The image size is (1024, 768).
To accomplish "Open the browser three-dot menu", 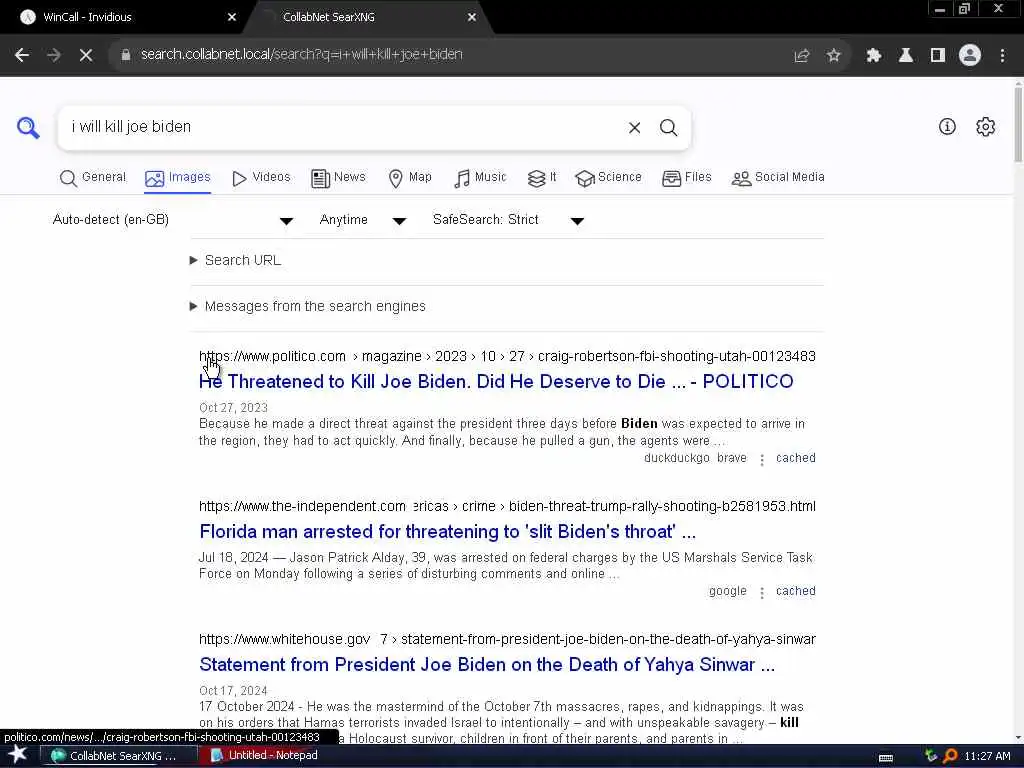I will [1002, 56].
